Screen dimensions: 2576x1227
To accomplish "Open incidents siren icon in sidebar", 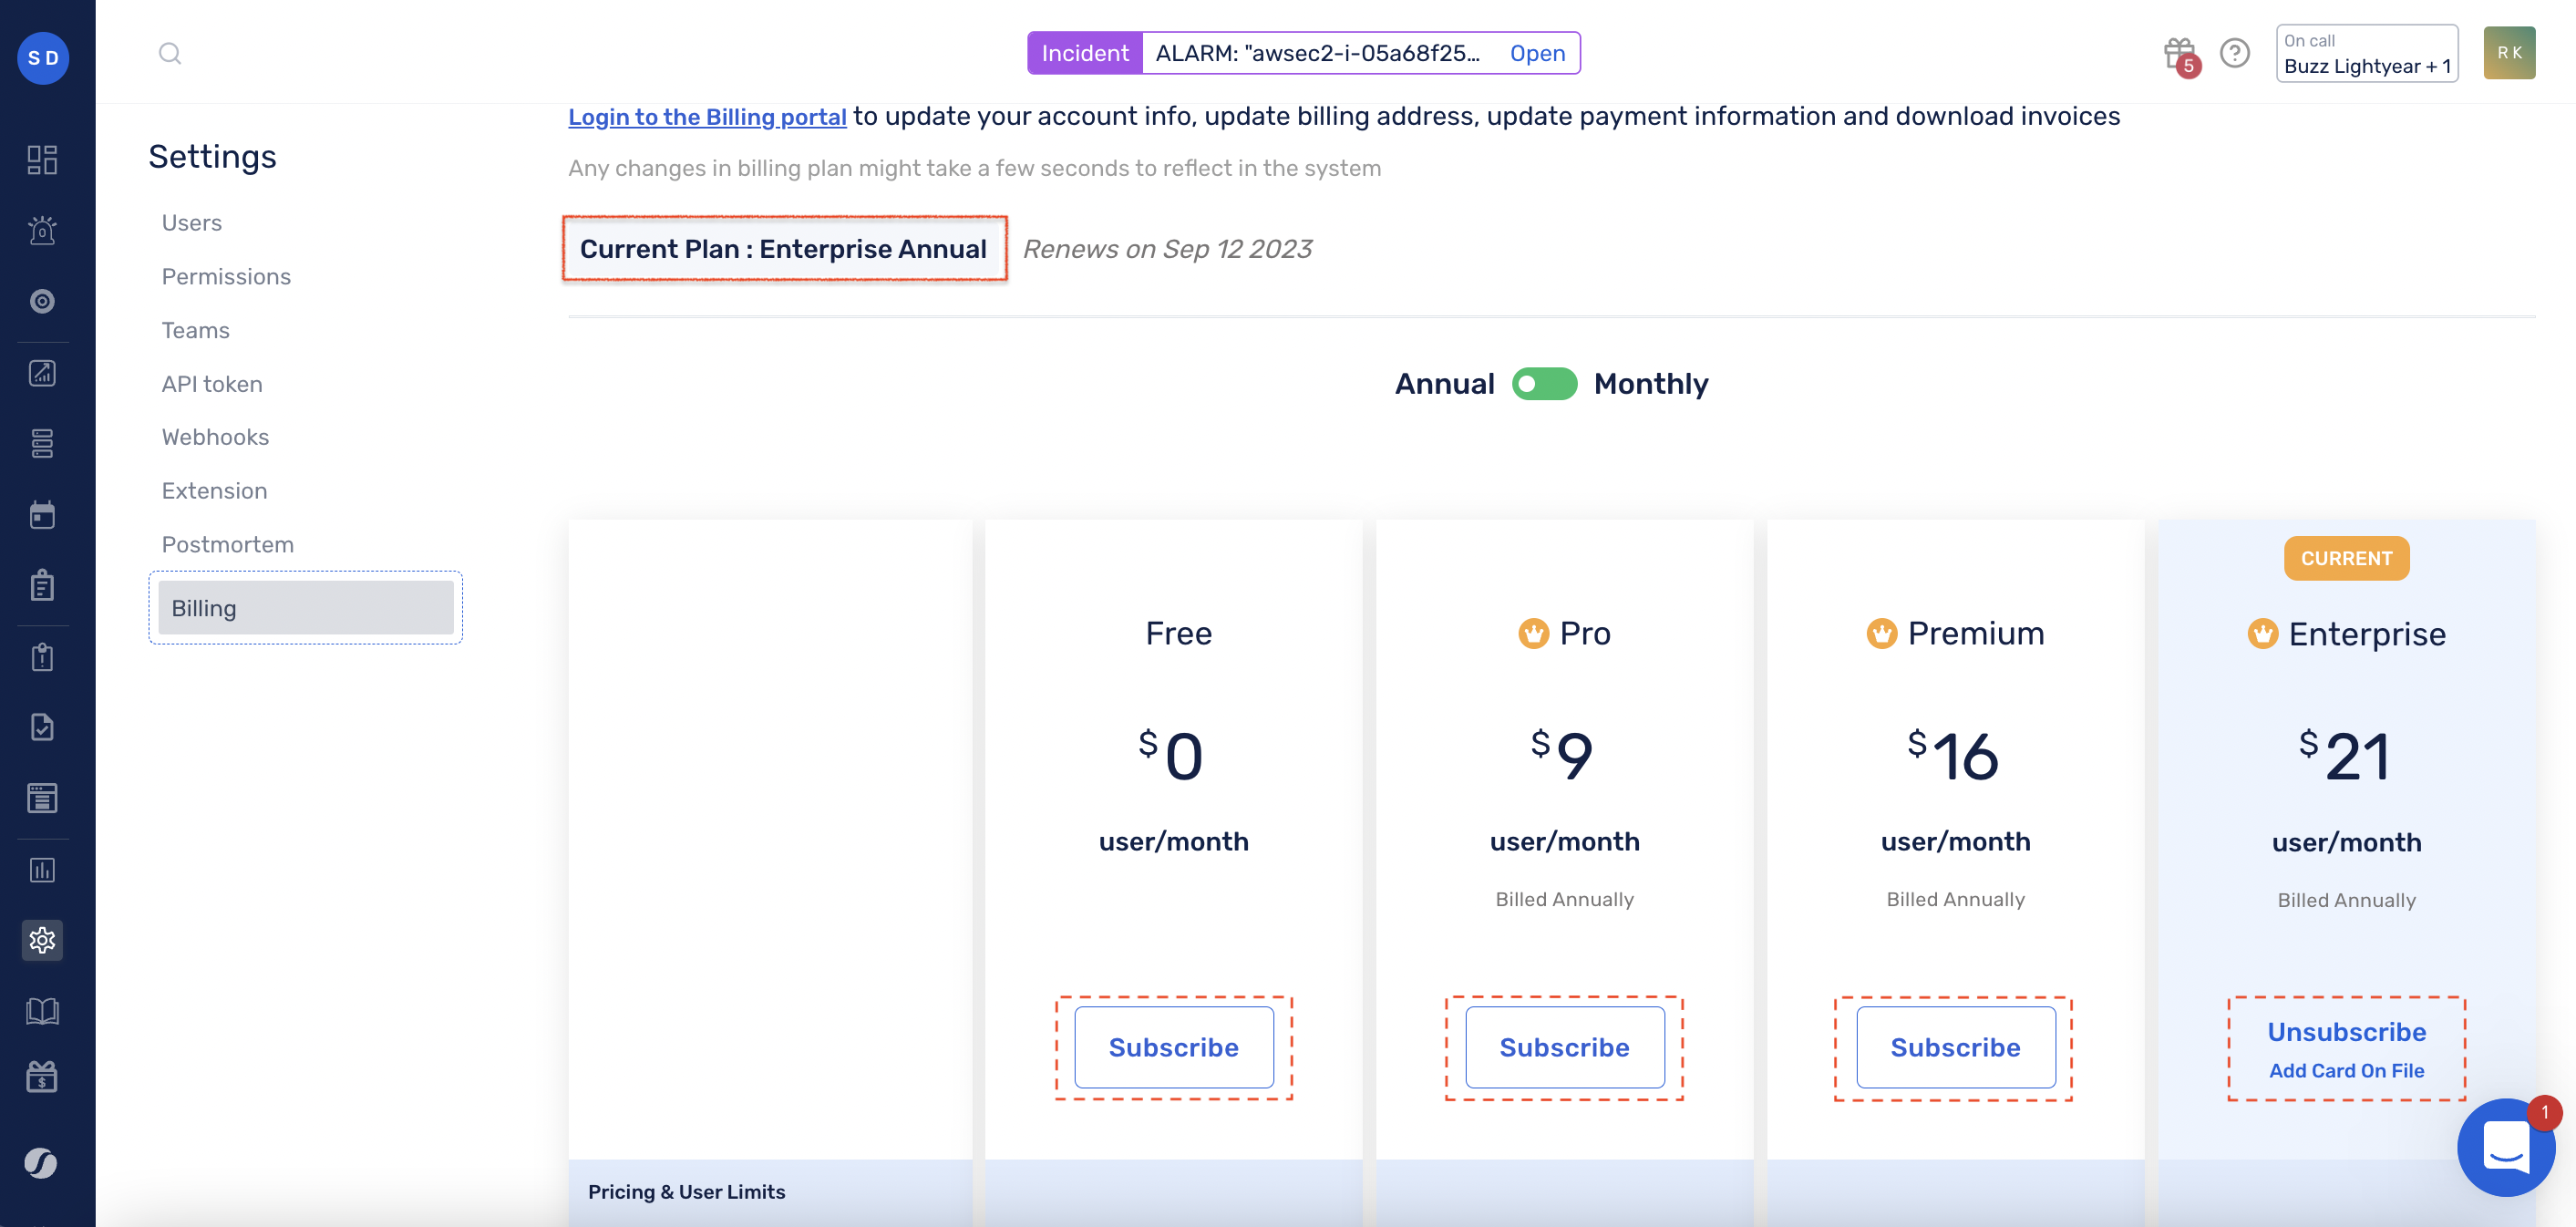I will (42, 231).
